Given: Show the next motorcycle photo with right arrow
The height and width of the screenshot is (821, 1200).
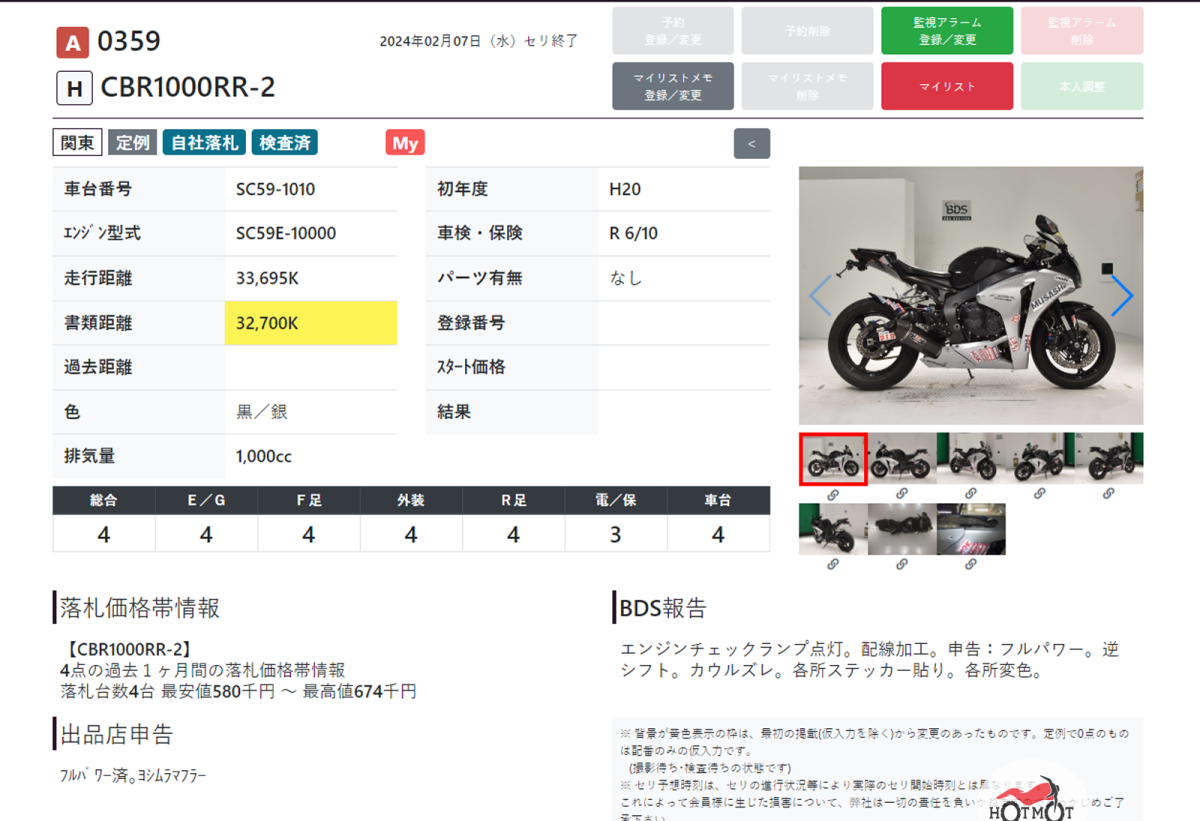Looking at the screenshot, I should [1122, 295].
